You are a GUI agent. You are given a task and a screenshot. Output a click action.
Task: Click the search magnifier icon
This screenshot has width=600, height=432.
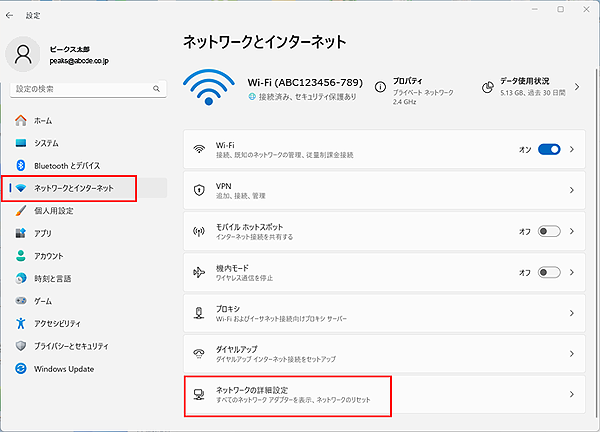tap(158, 89)
